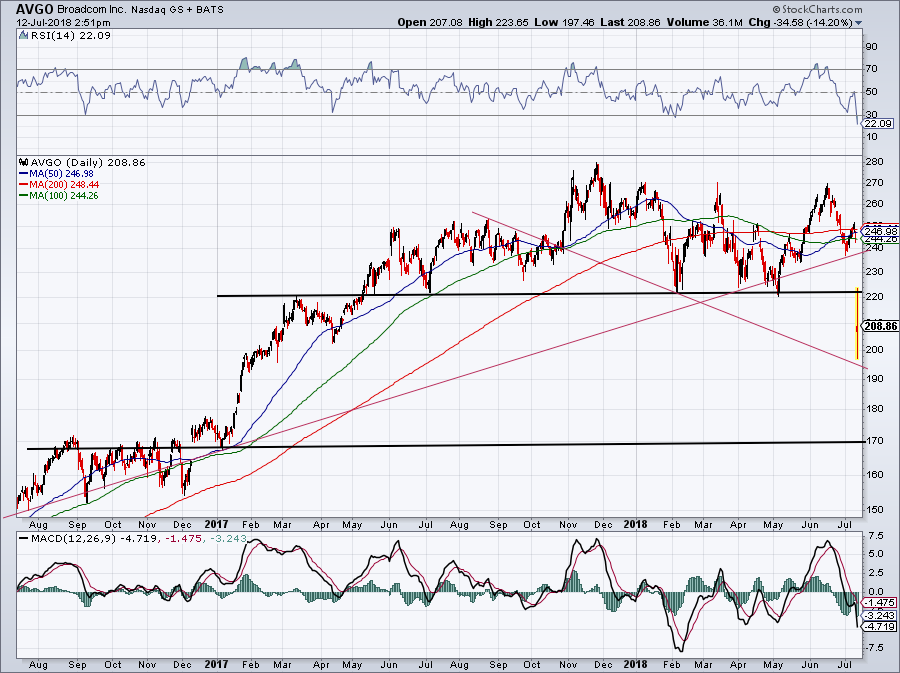Screen dimensions: 900x673
Task: Select the green MA(100) legend line marker
Action: (x=23, y=196)
